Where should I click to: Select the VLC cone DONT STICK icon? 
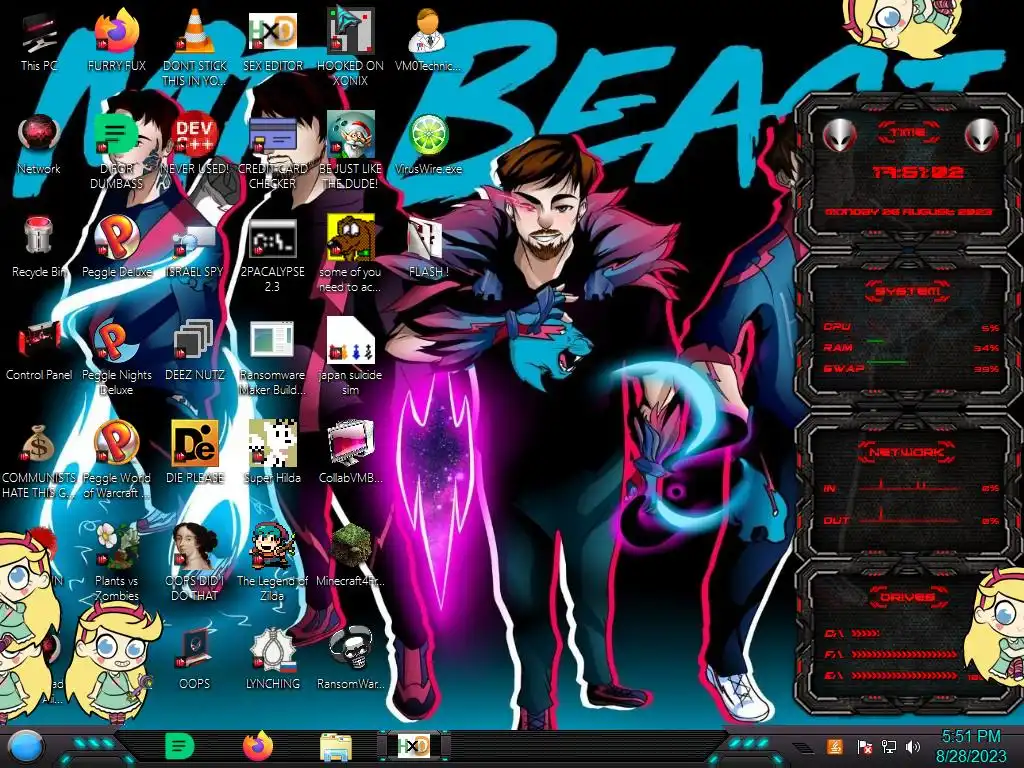click(195, 31)
